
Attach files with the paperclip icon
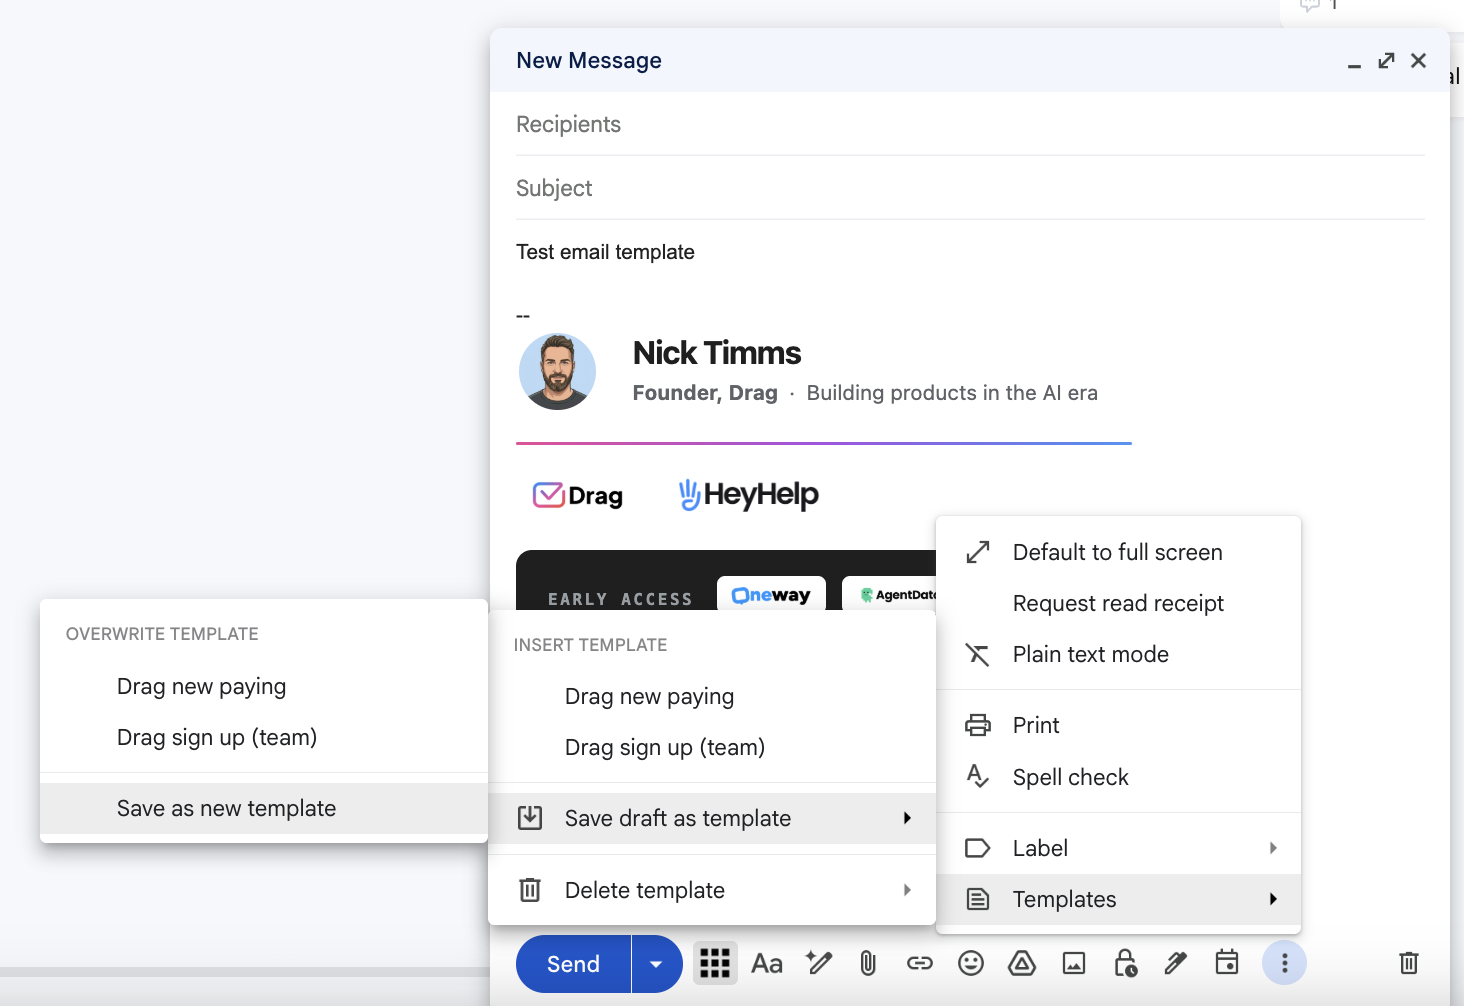(868, 963)
